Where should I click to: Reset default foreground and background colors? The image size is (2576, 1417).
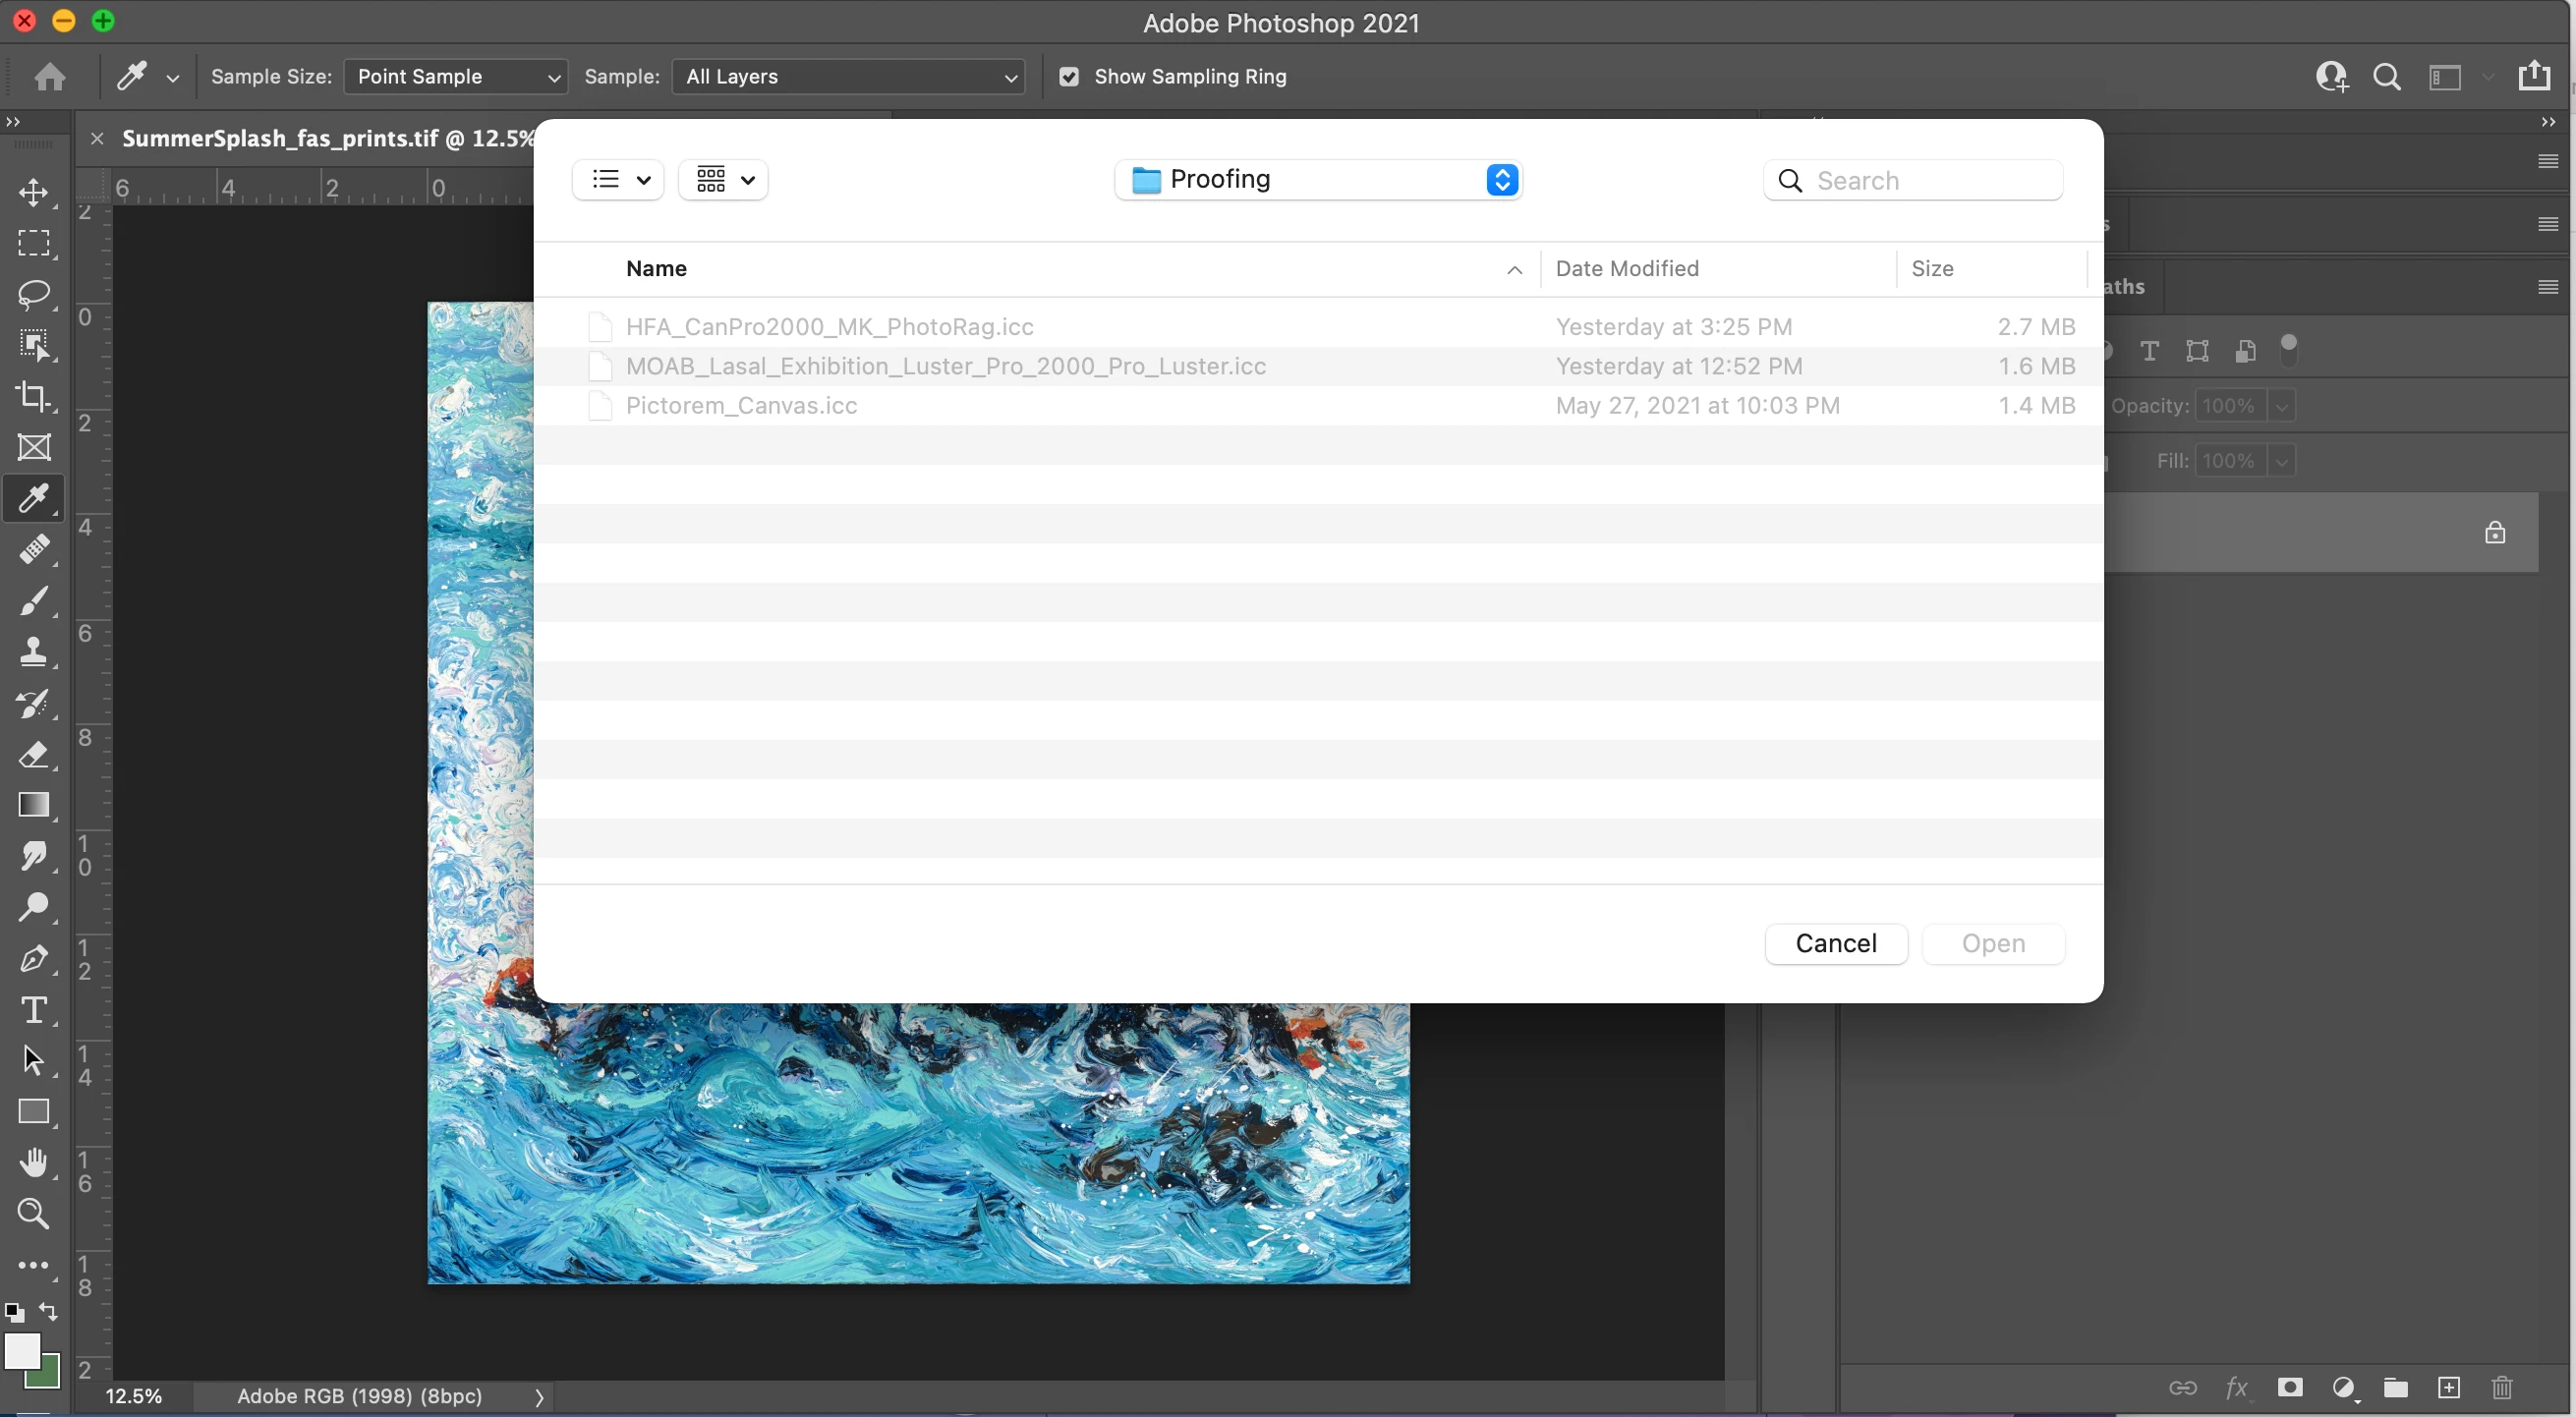(14, 1312)
